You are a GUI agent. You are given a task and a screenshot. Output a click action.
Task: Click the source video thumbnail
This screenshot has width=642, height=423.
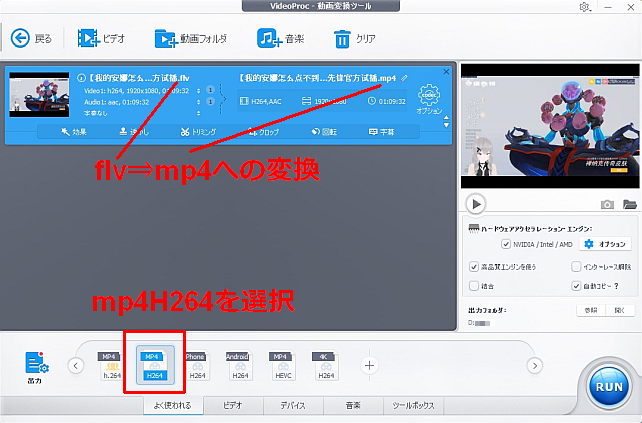[x=39, y=95]
